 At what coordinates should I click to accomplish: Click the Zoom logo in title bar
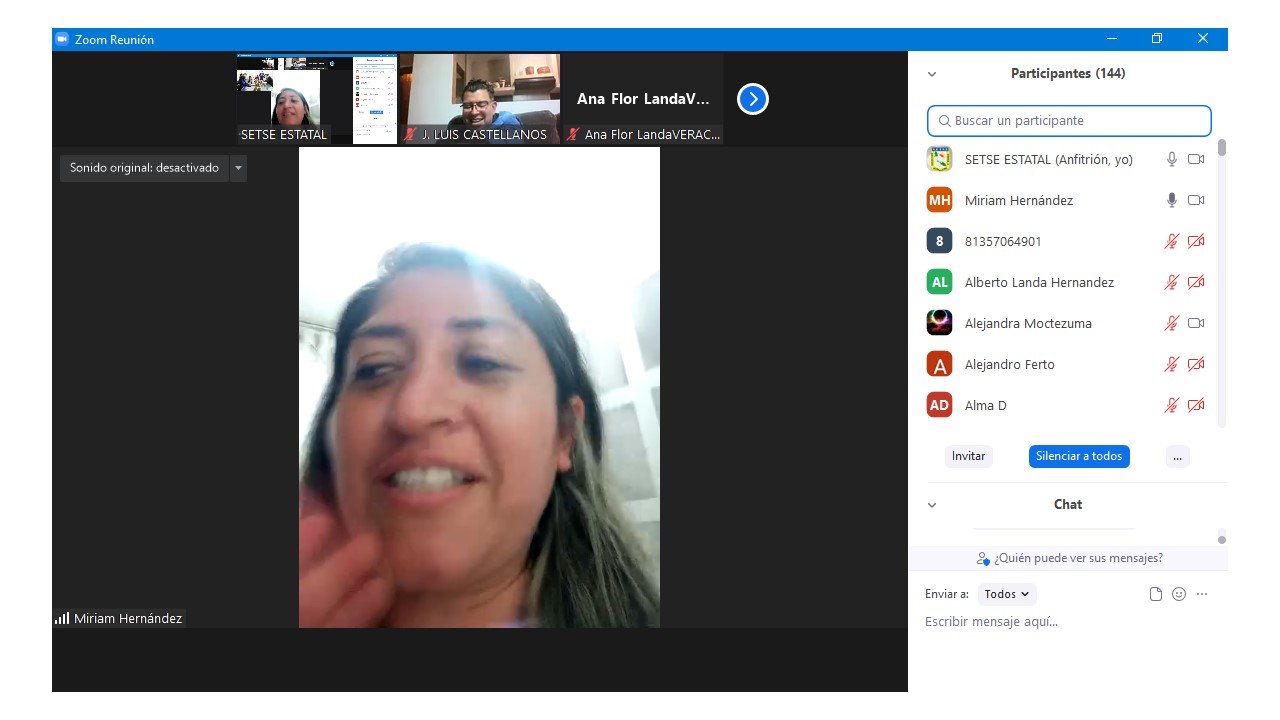(x=62, y=39)
